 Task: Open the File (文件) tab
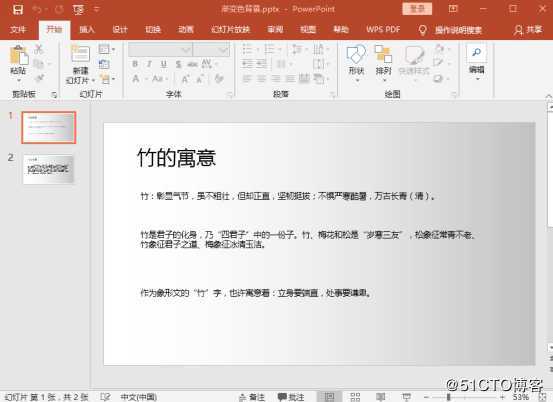click(18, 29)
